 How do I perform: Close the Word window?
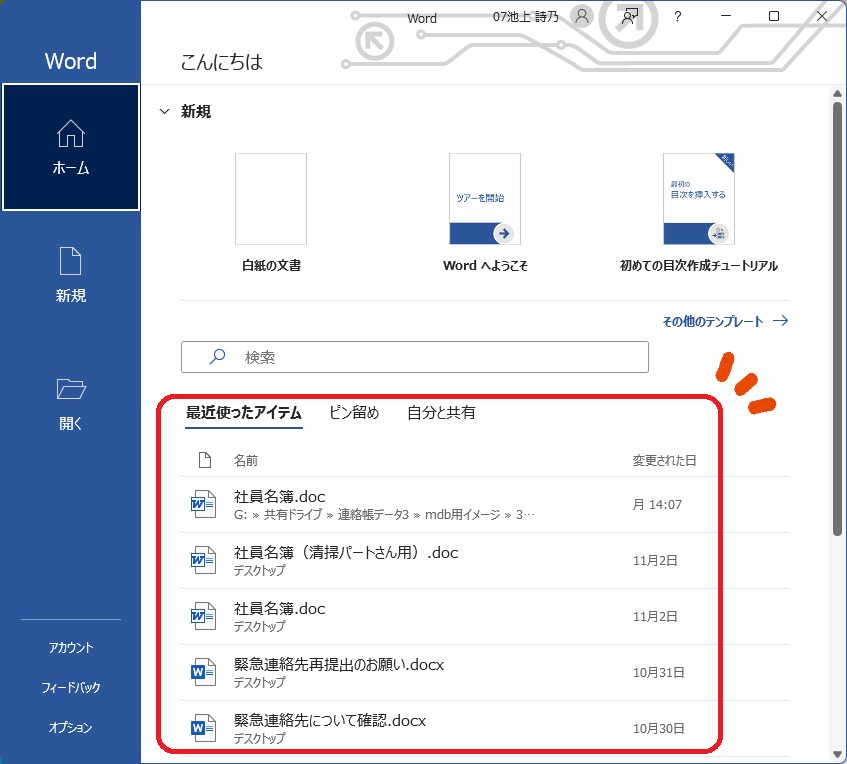[x=822, y=16]
